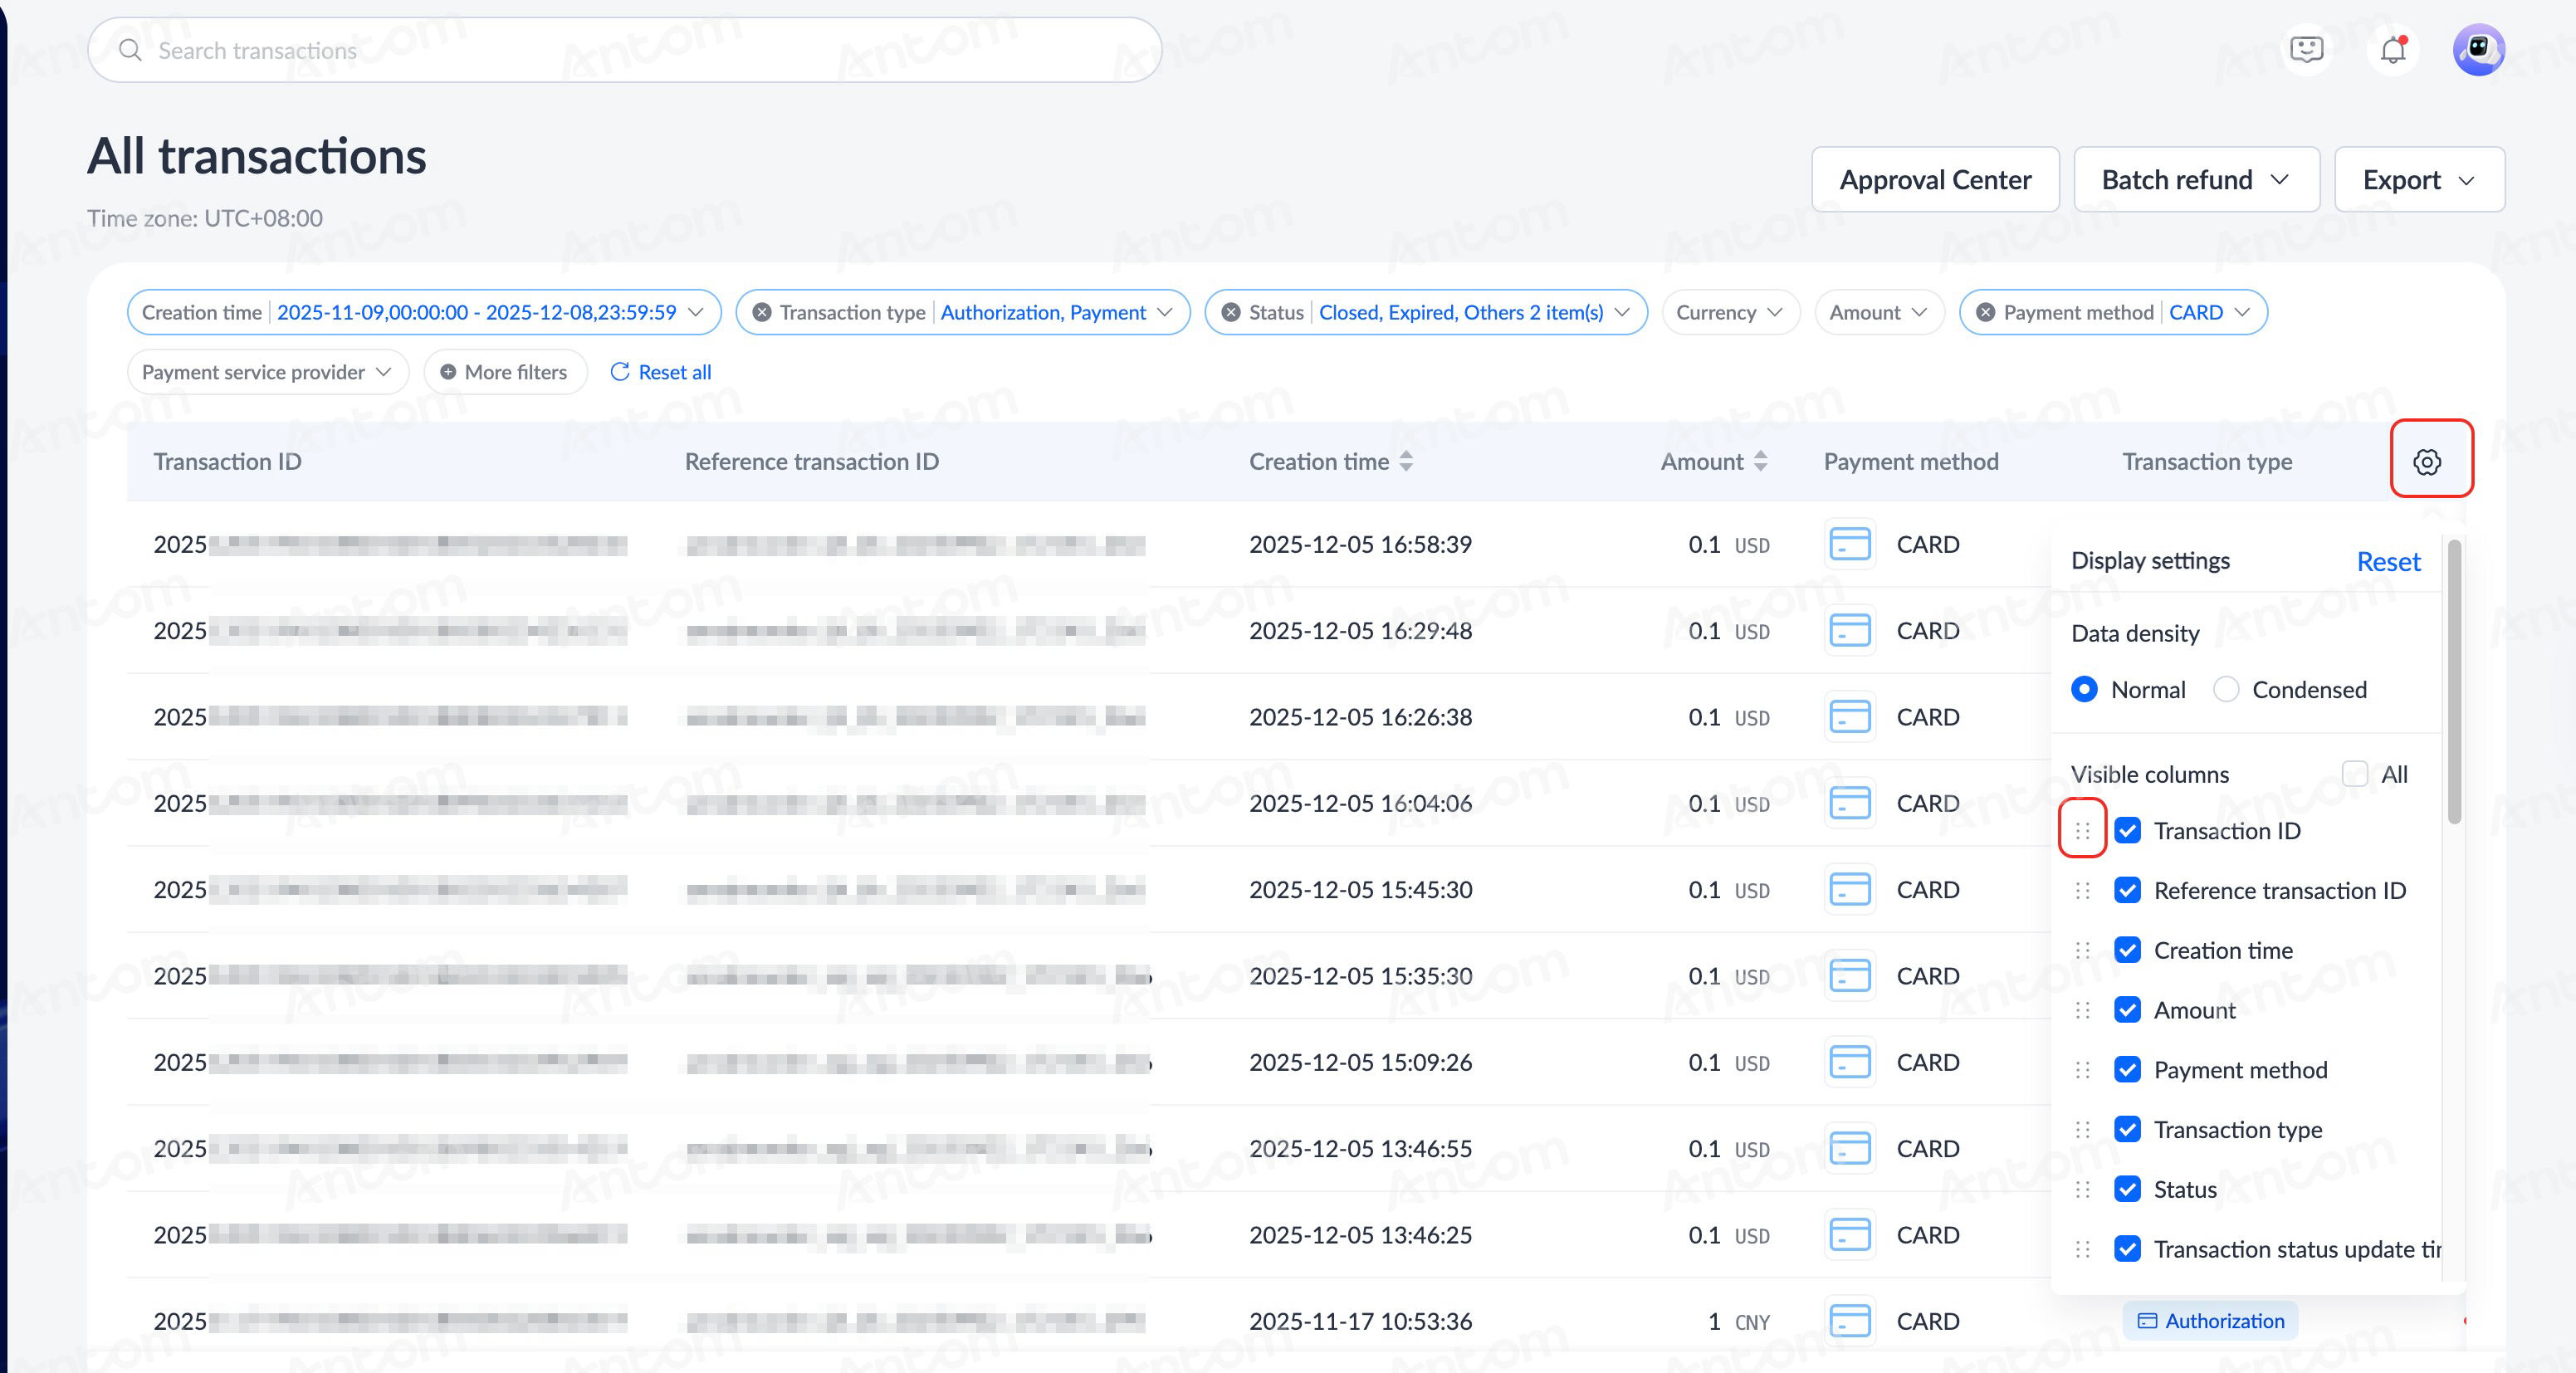2576x1373 pixels.
Task: Open the Creation time date range dropdown
Action: click(x=424, y=312)
